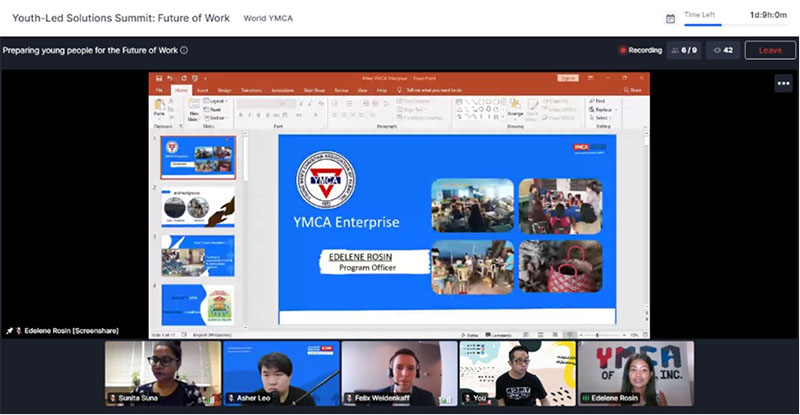Click the Reset slide button
The width and height of the screenshot is (800, 415).
coord(213,109)
